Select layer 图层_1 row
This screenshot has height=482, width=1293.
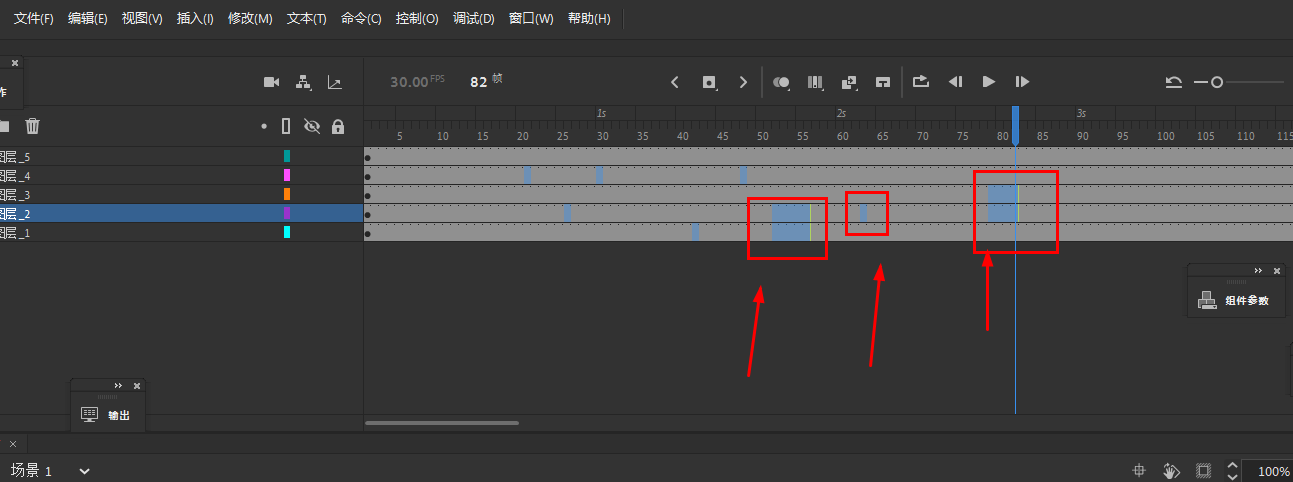[180, 232]
